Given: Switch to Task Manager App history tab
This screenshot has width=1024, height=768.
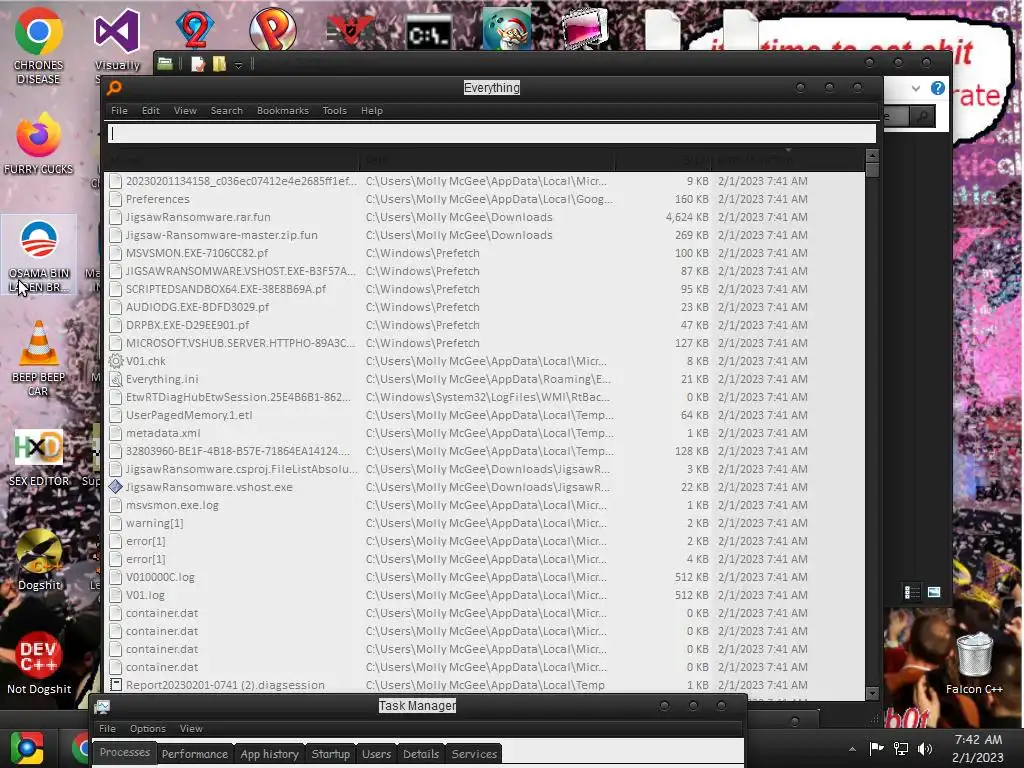Looking at the screenshot, I should pyautogui.click(x=269, y=754).
